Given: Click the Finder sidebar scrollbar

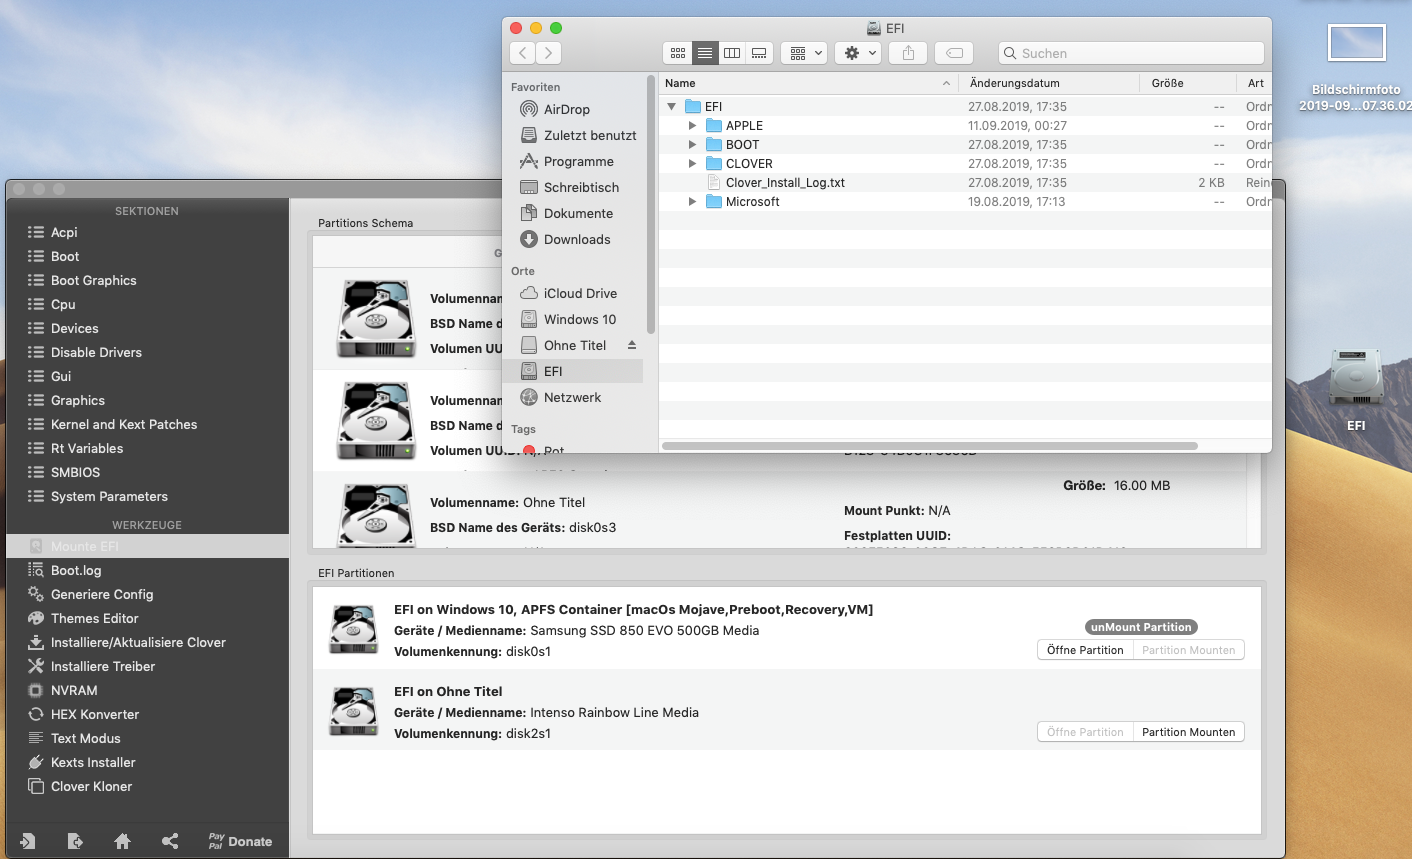Looking at the screenshot, I should (651, 204).
